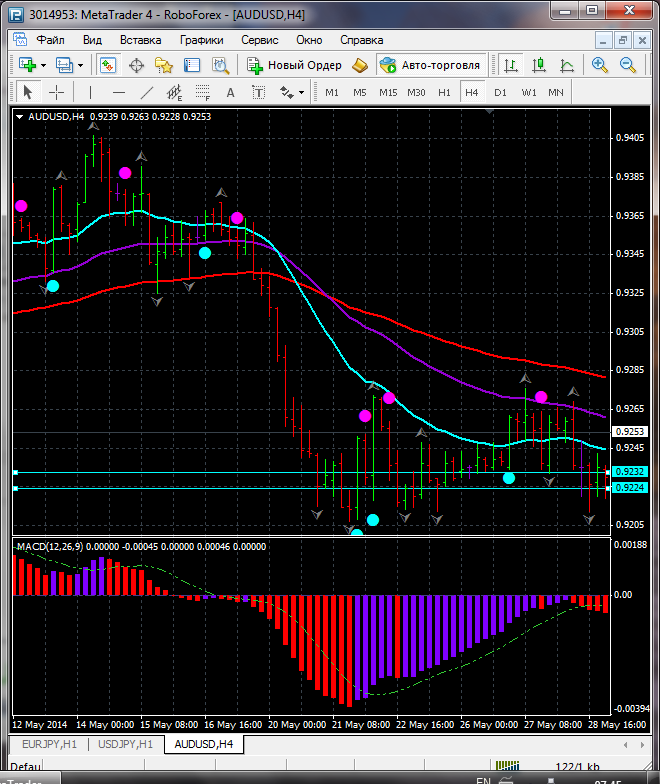Open the Вид menu
Viewport: 660px width, 784px height.
(92, 40)
